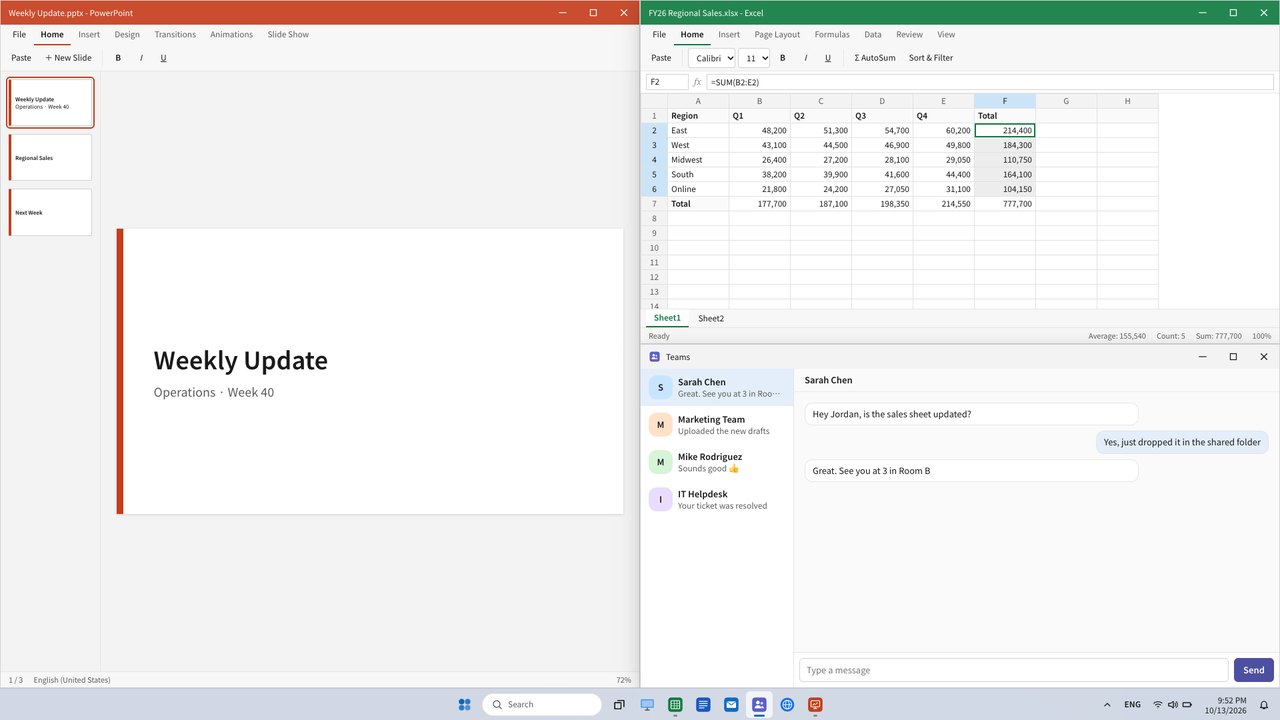Viewport: 1280px width, 720px height.
Task: Click the AutoSum button
Action: (875, 58)
